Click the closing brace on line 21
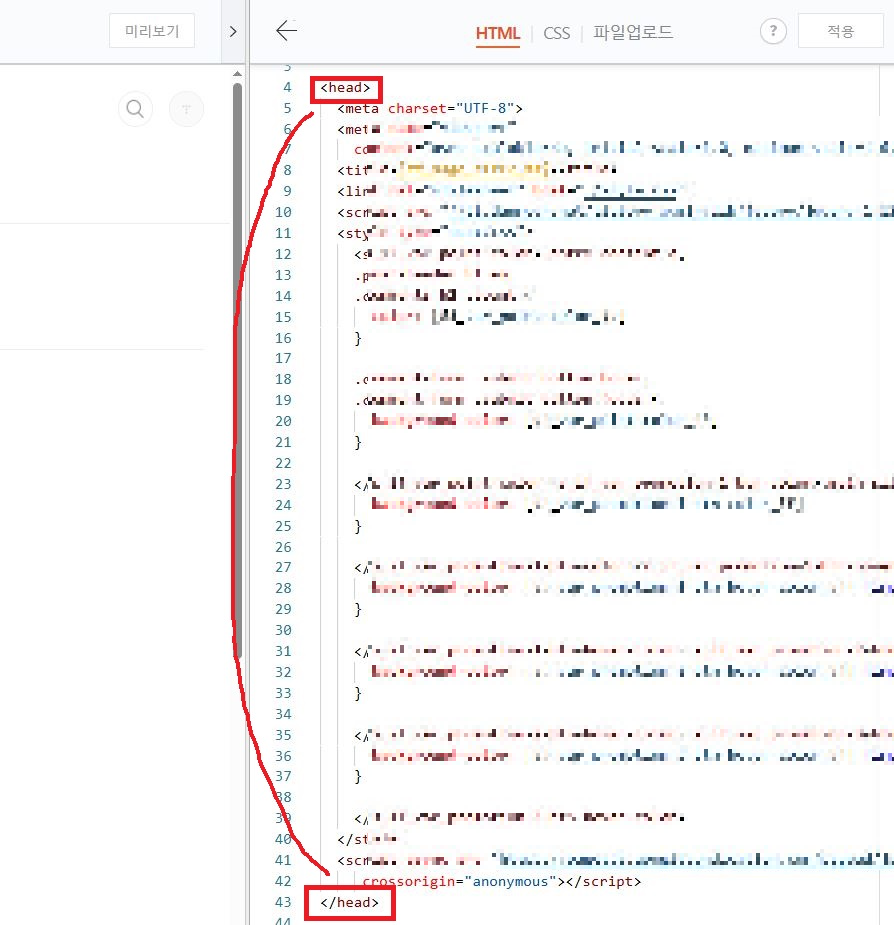This screenshot has height=925, width=894. (358, 442)
